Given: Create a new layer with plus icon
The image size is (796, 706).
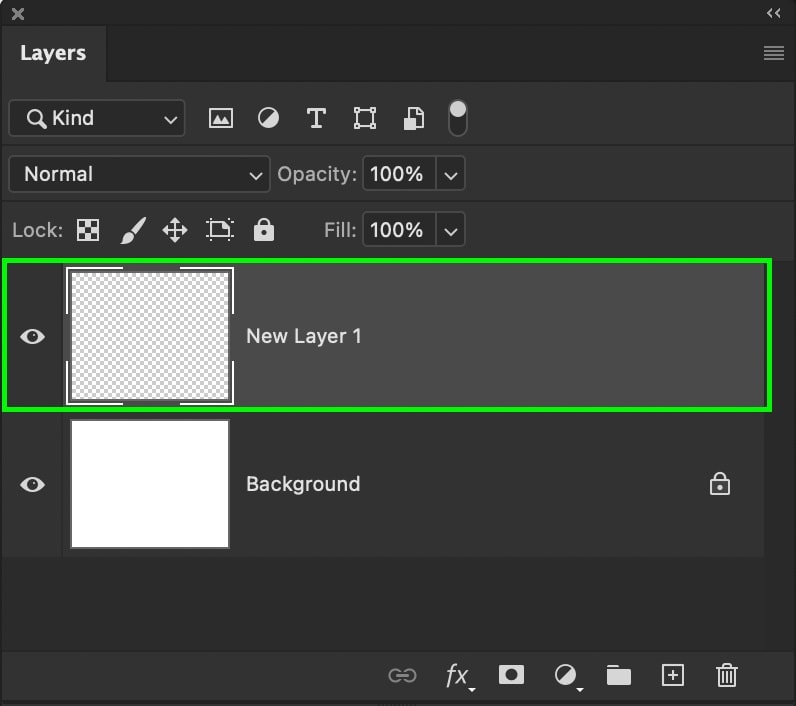Looking at the screenshot, I should pos(673,676).
